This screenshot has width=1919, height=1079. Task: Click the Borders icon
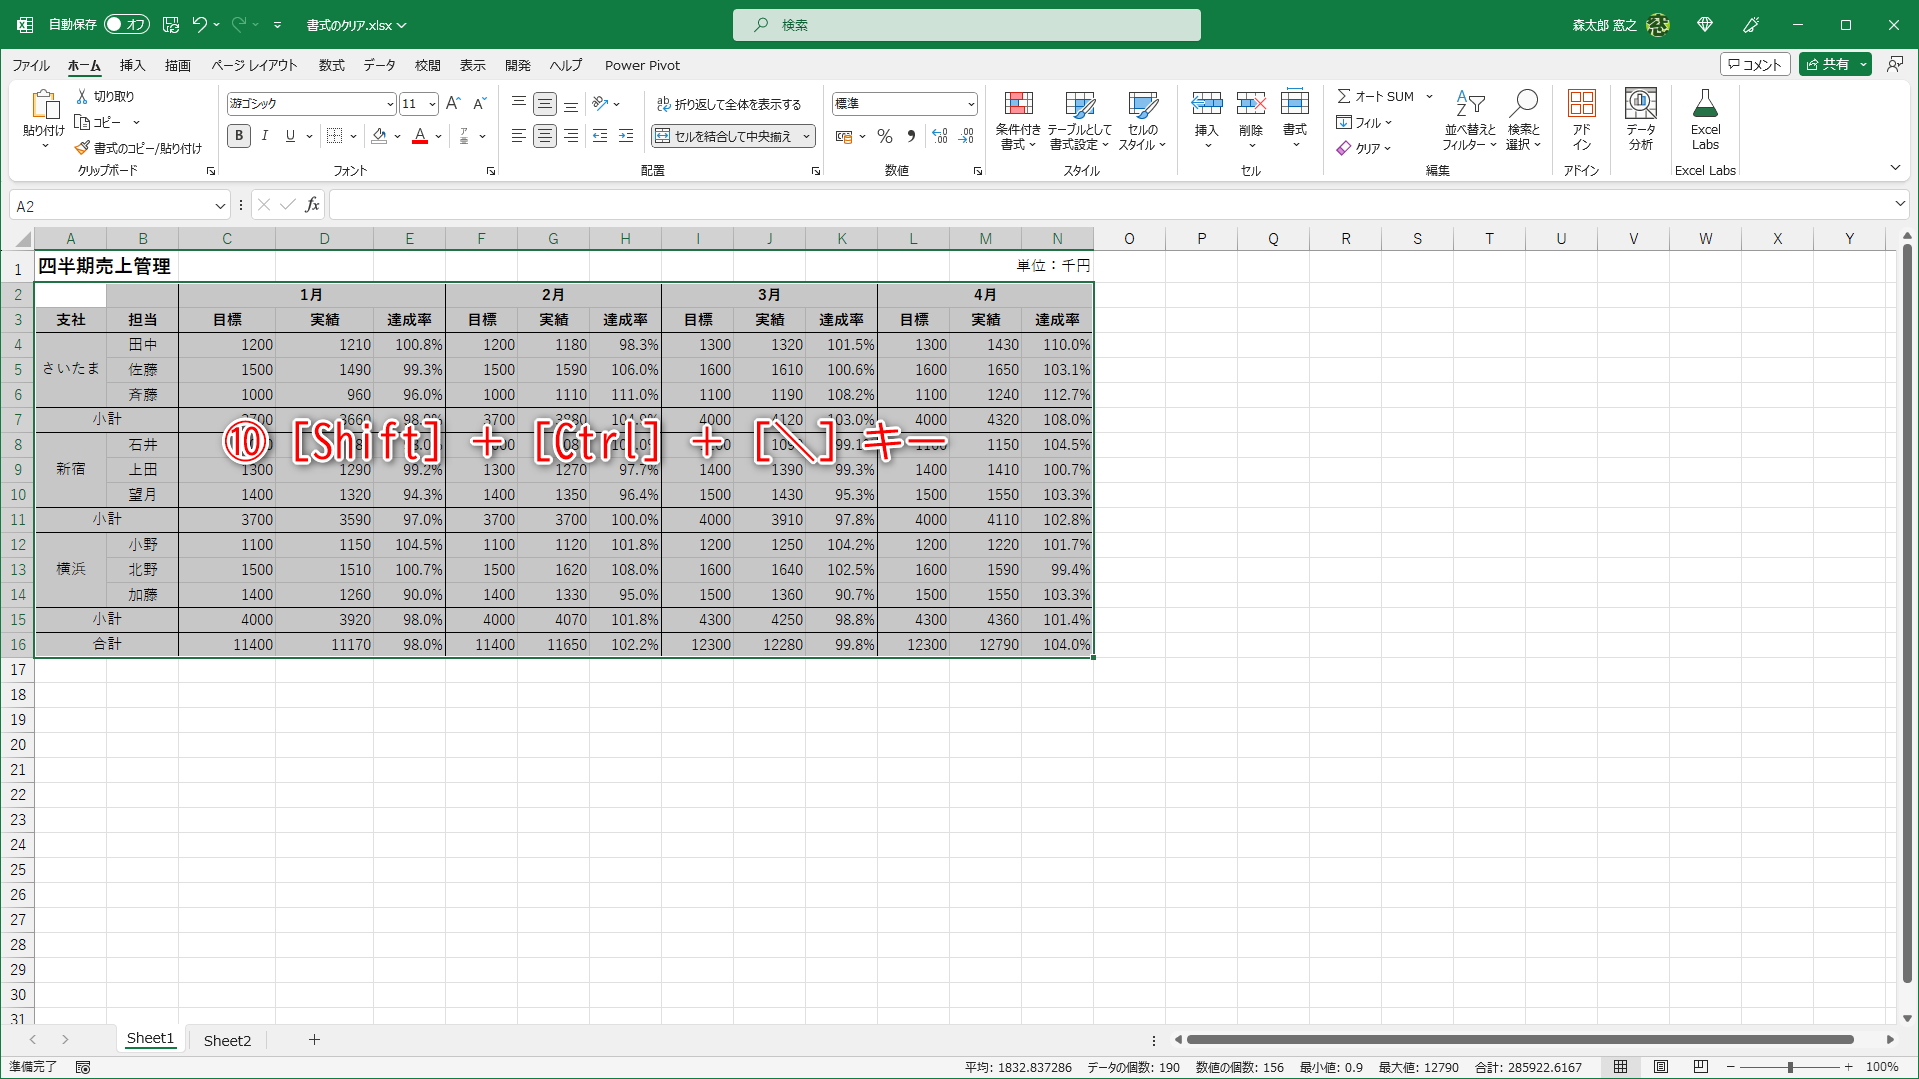point(335,136)
